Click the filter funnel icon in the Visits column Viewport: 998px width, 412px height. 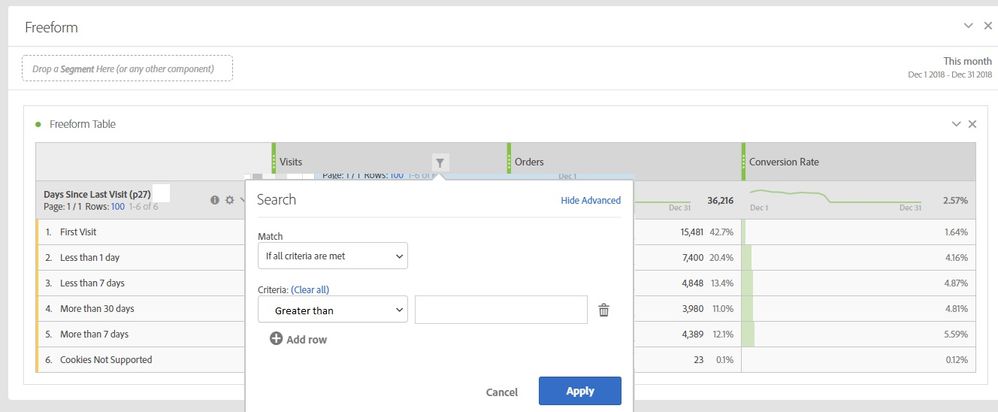pyautogui.click(x=440, y=162)
